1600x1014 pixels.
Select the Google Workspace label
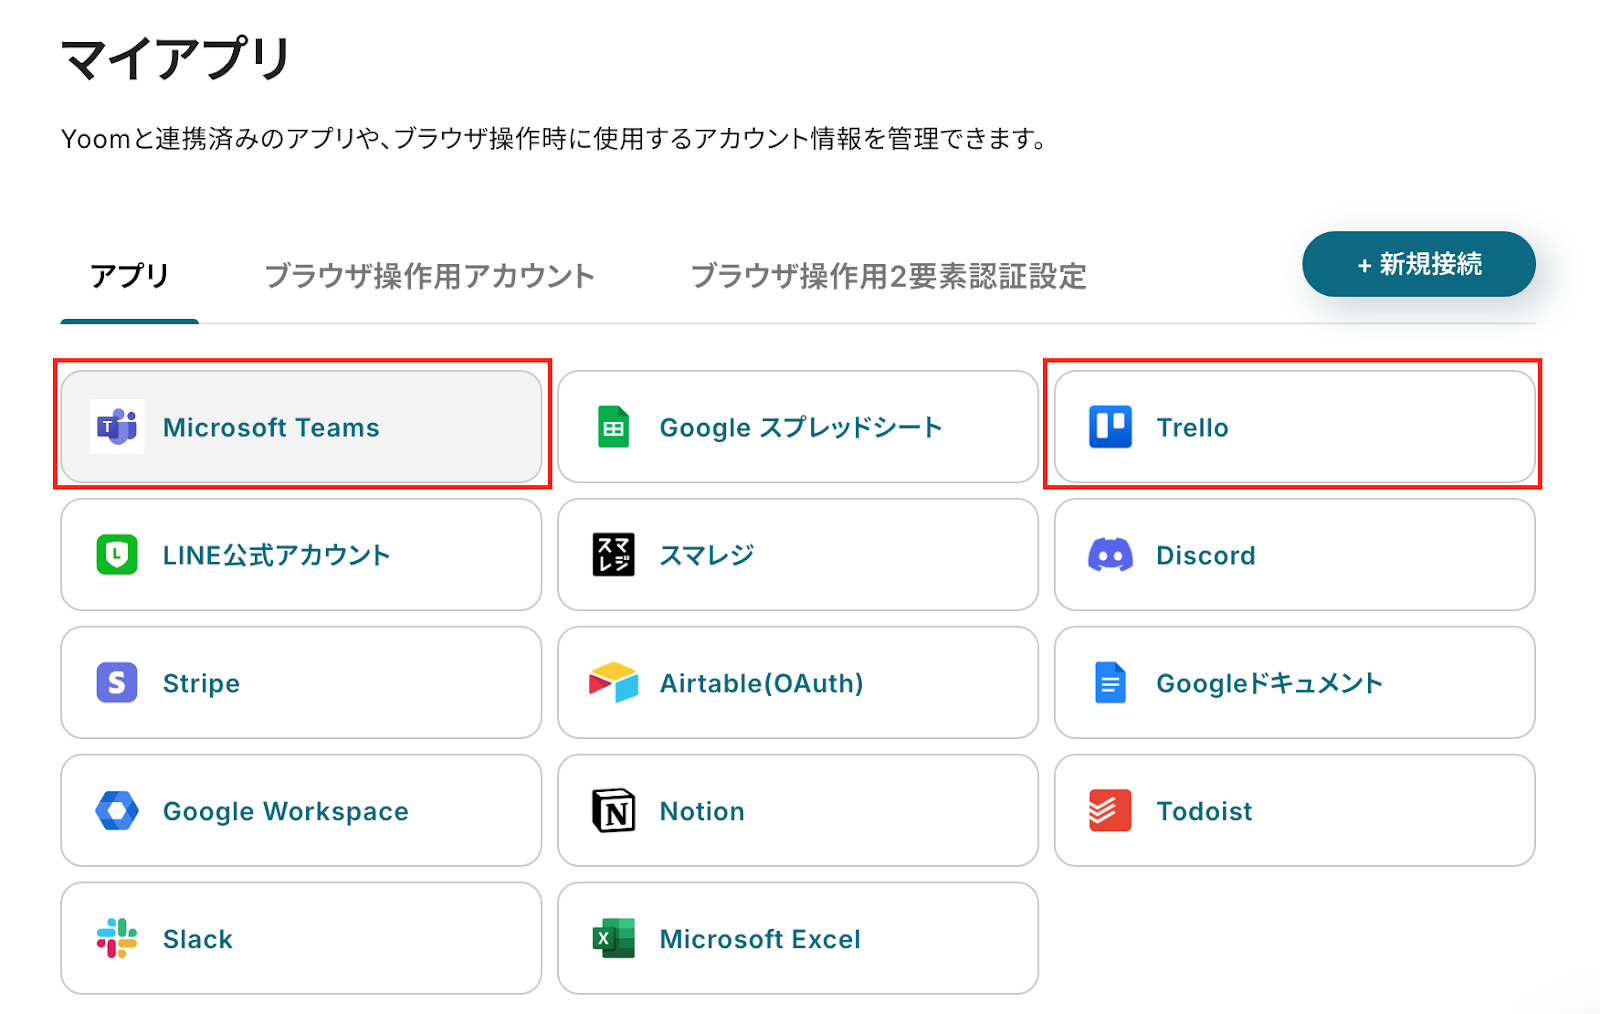[x=286, y=812]
